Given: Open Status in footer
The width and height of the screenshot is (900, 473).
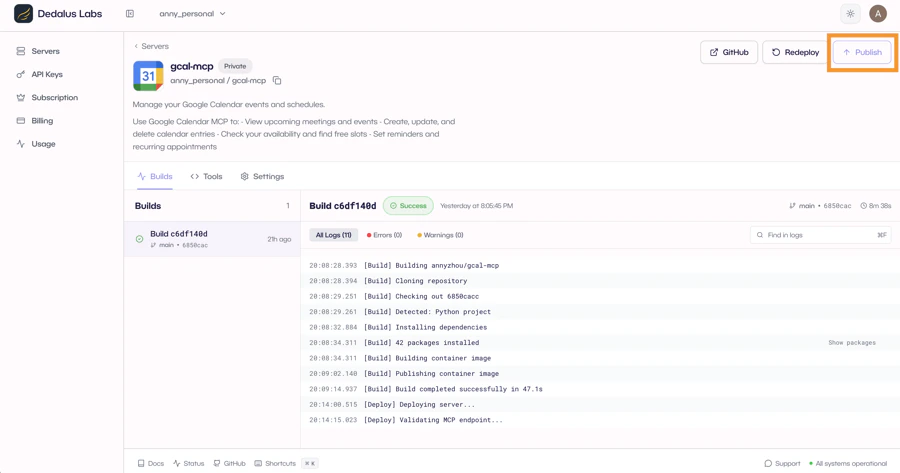Looking at the screenshot, I should click(x=188, y=463).
